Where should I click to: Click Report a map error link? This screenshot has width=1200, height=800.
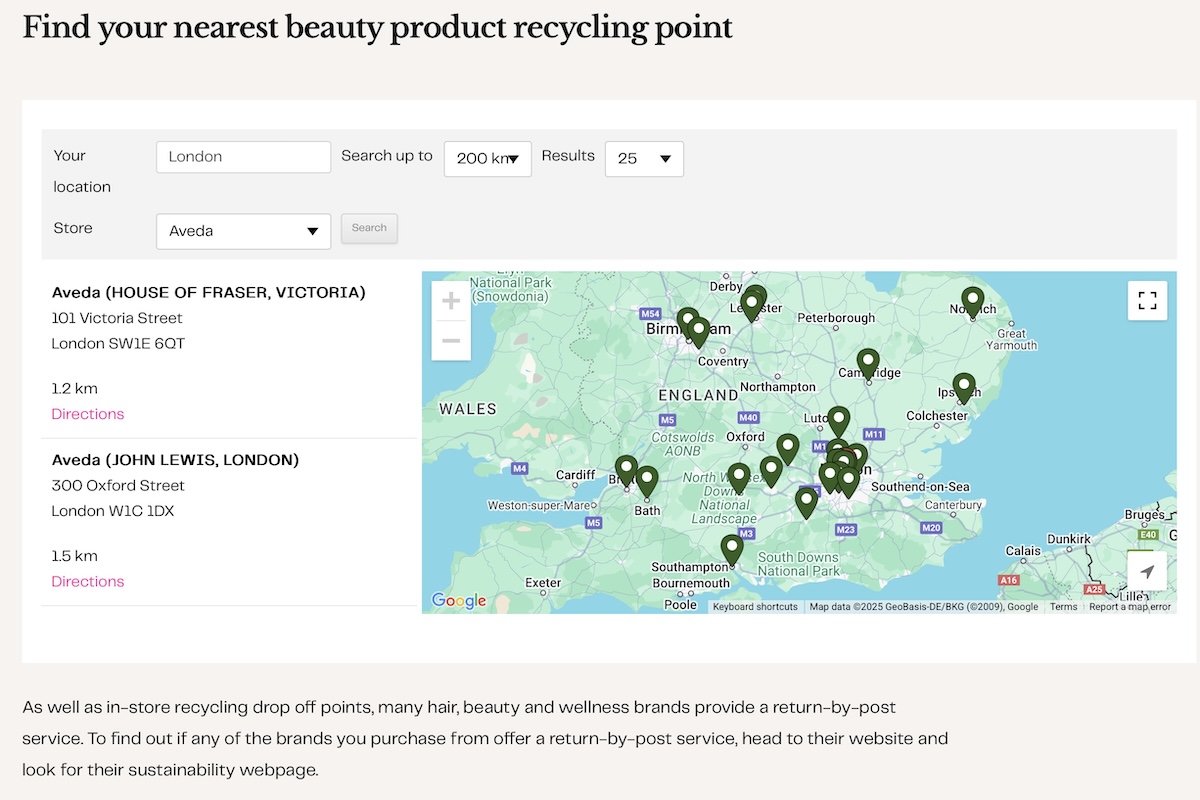click(x=1130, y=607)
